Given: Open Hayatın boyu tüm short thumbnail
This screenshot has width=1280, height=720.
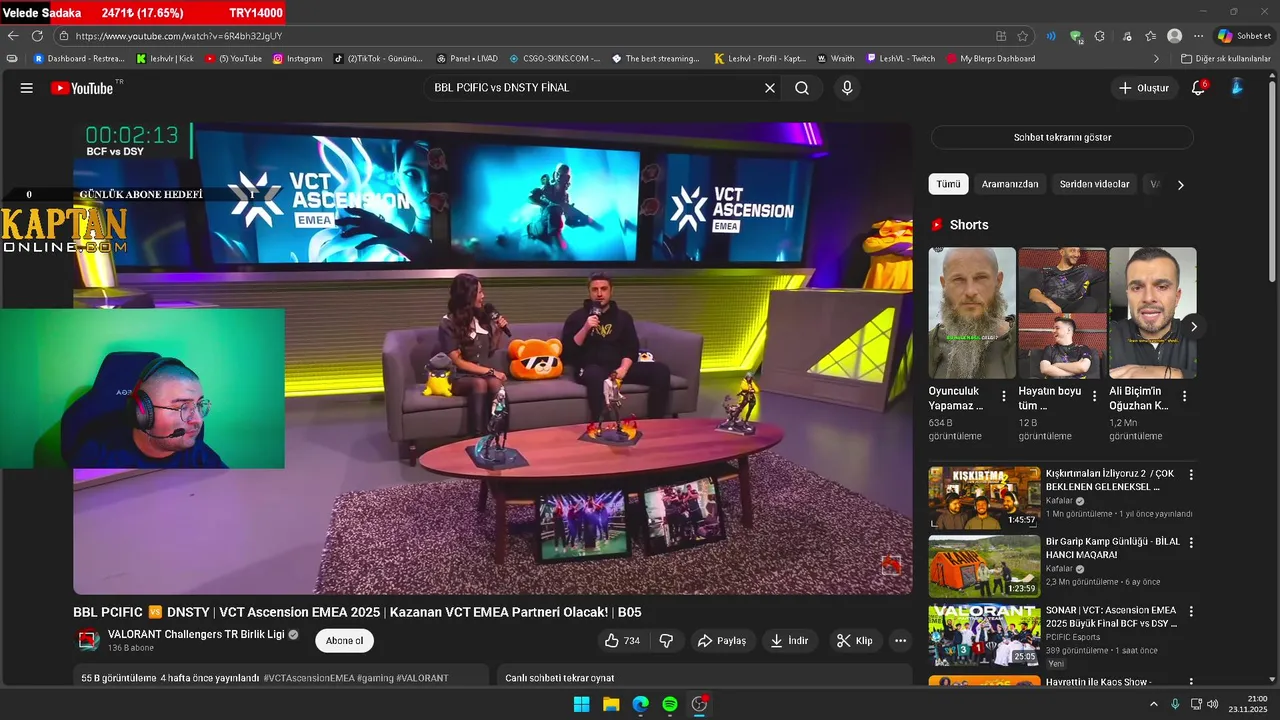Looking at the screenshot, I should click(1062, 313).
